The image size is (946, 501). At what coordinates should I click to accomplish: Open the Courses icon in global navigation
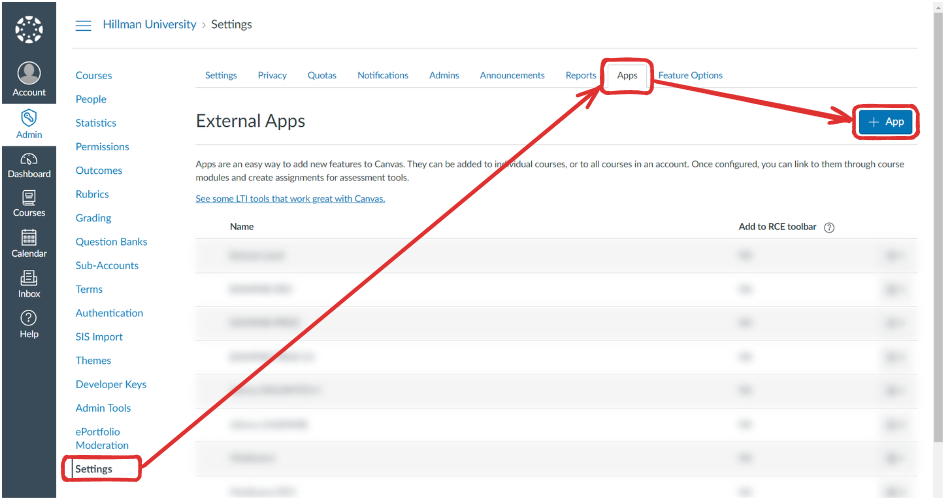[x=29, y=198]
